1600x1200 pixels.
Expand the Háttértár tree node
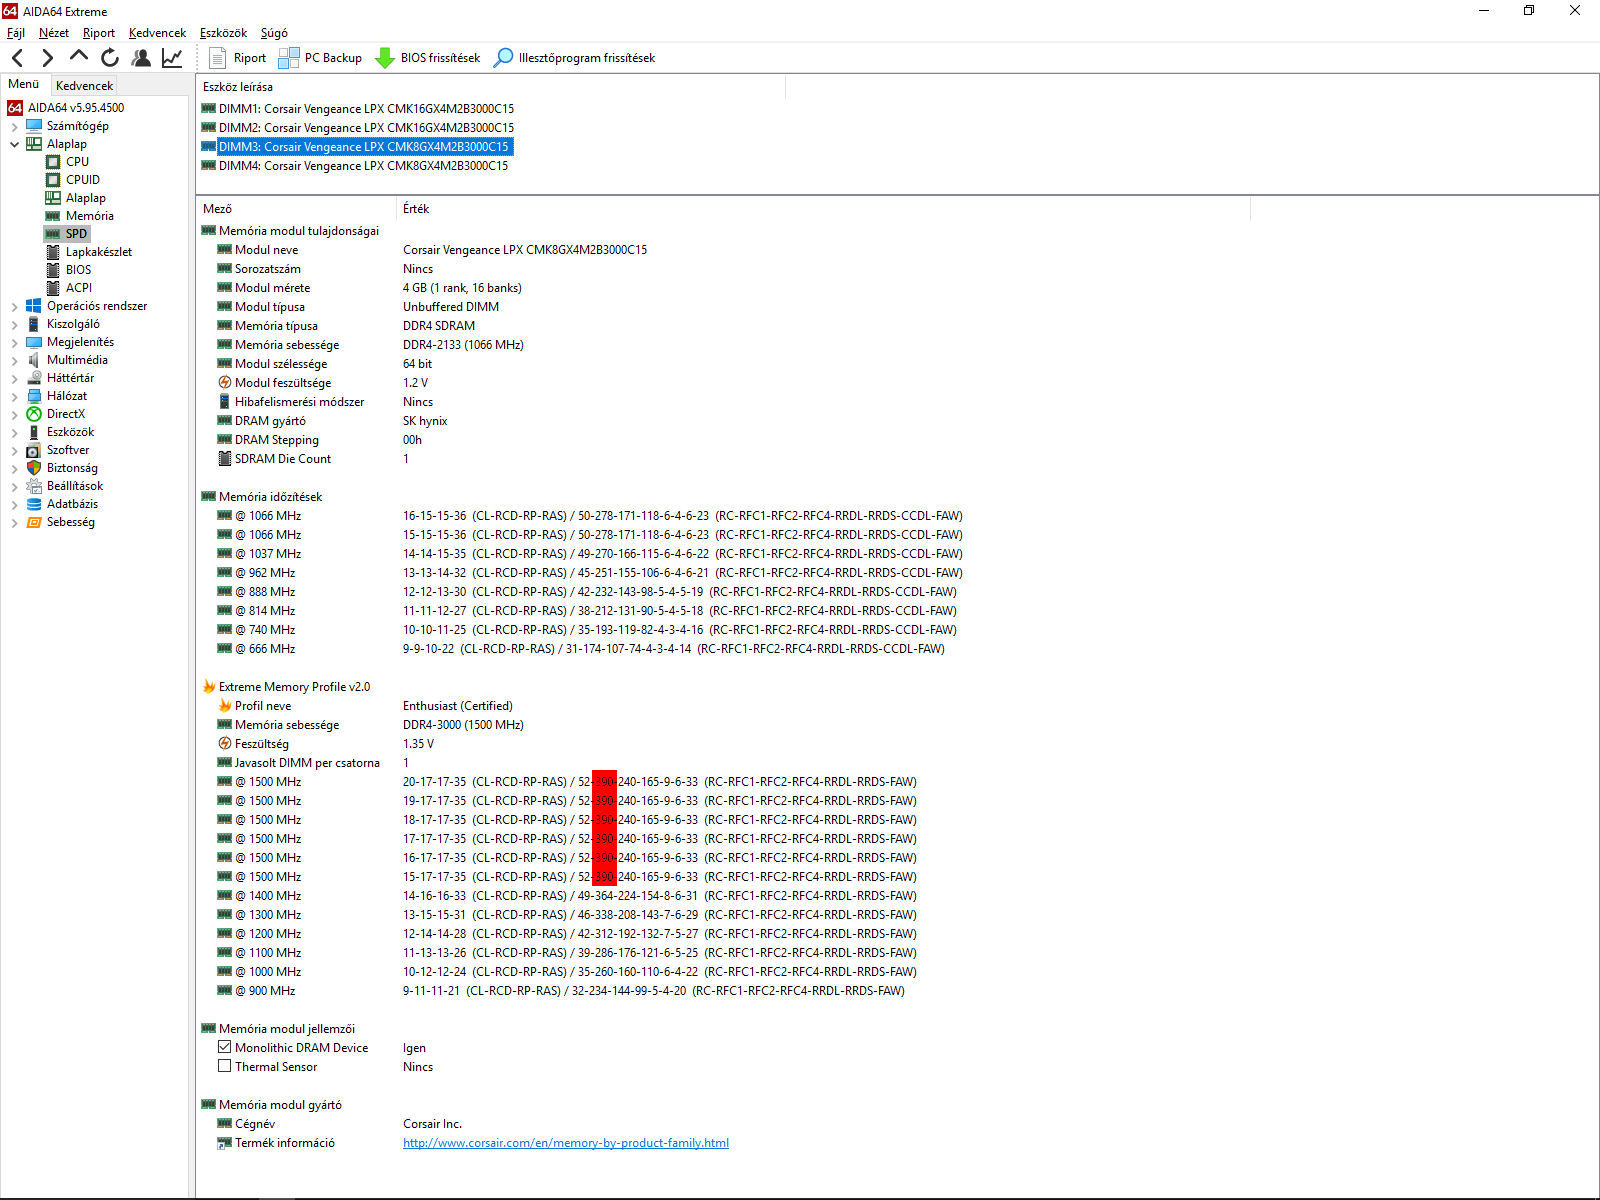coord(14,378)
